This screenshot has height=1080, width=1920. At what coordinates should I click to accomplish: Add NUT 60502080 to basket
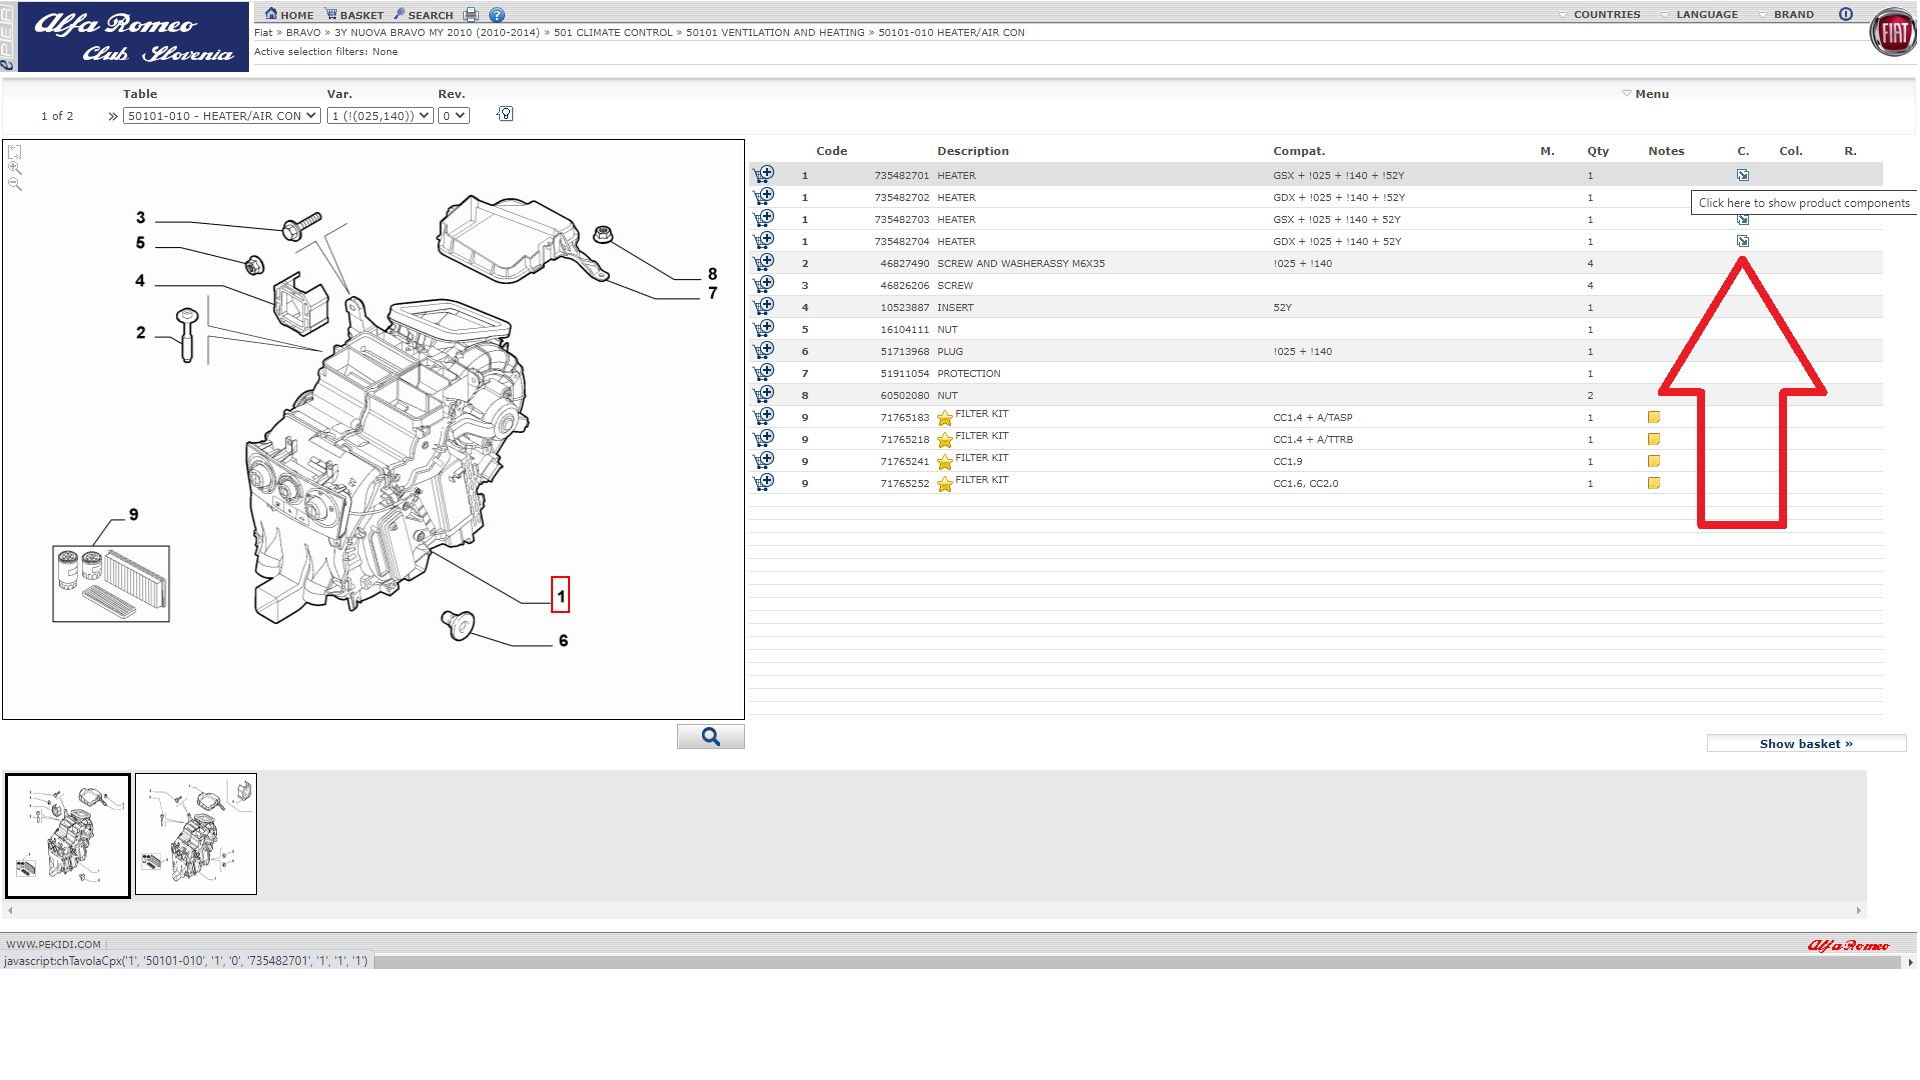click(x=764, y=394)
